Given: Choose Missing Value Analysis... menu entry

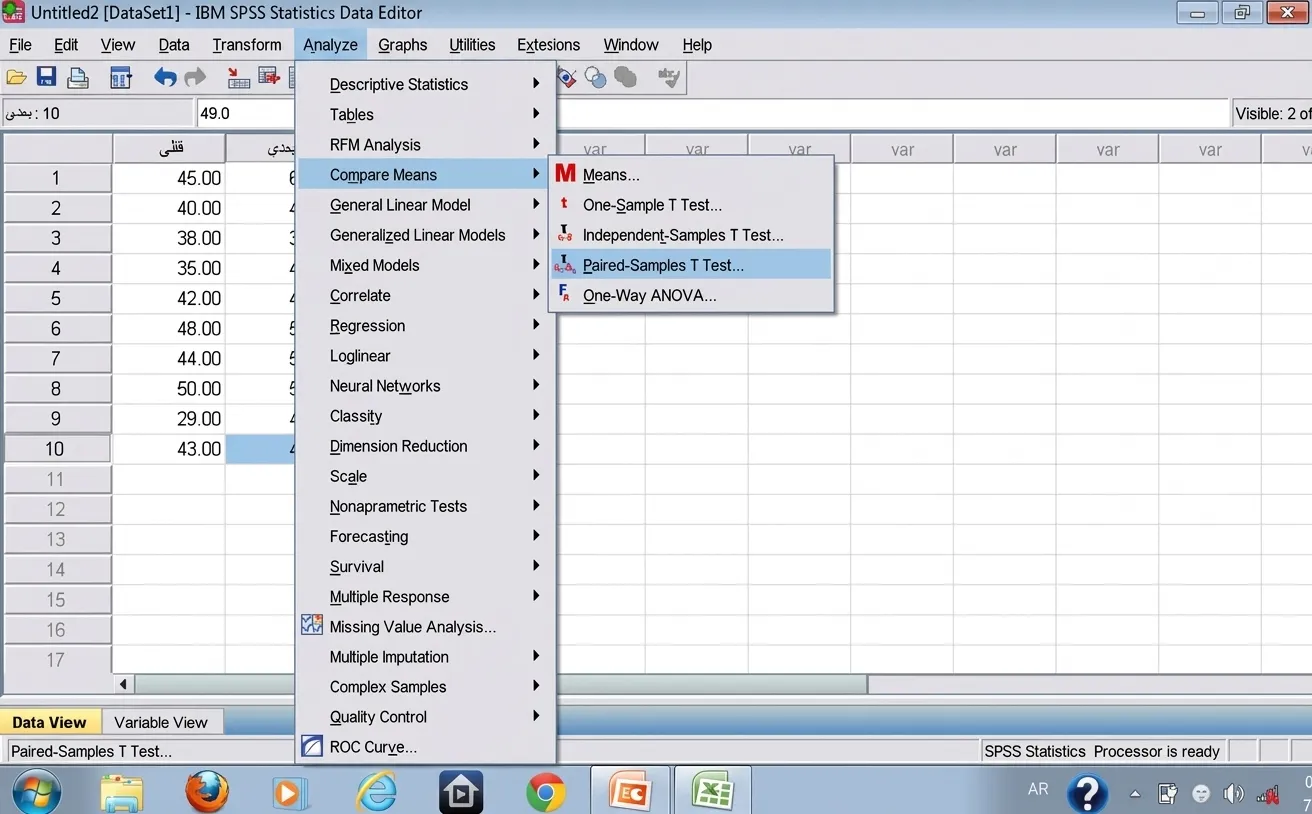Looking at the screenshot, I should 425,627.
